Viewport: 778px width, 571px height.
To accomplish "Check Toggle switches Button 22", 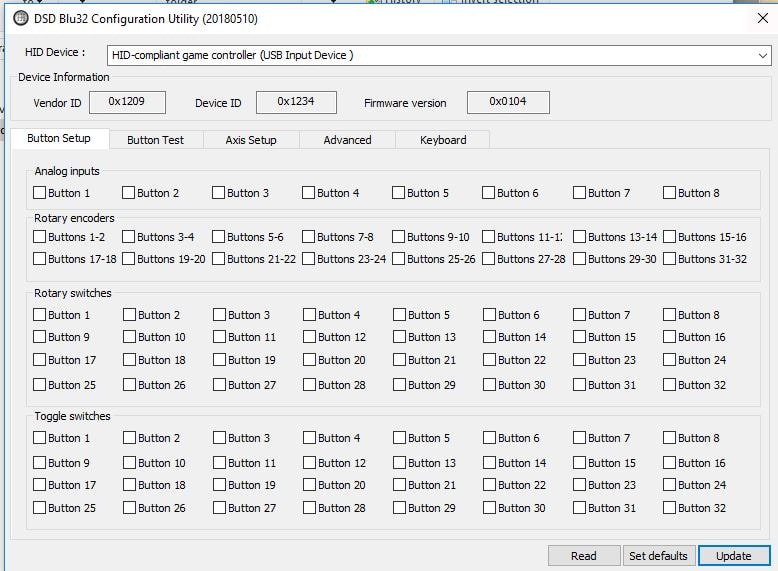I will click(490, 485).
